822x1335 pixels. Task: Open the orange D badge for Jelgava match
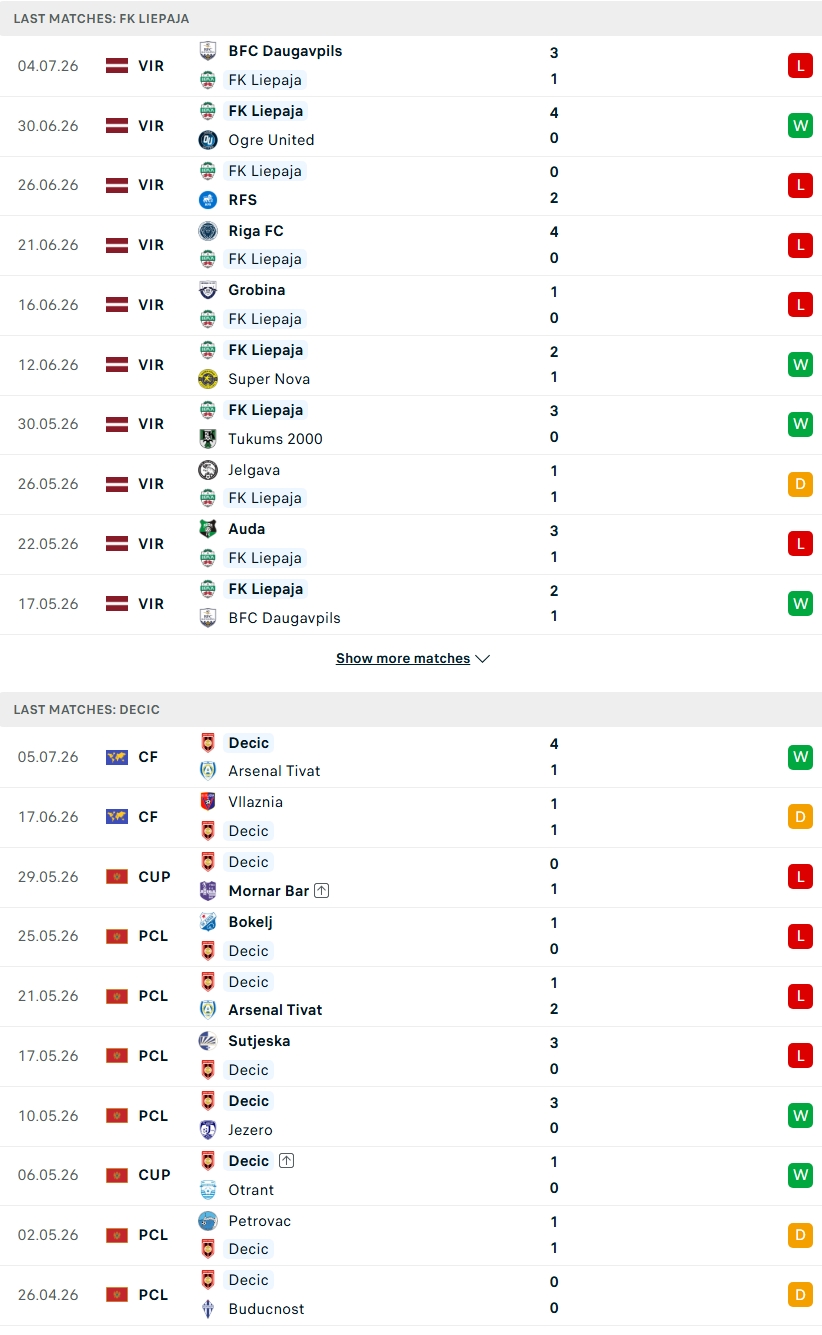[x=800, y=484]
